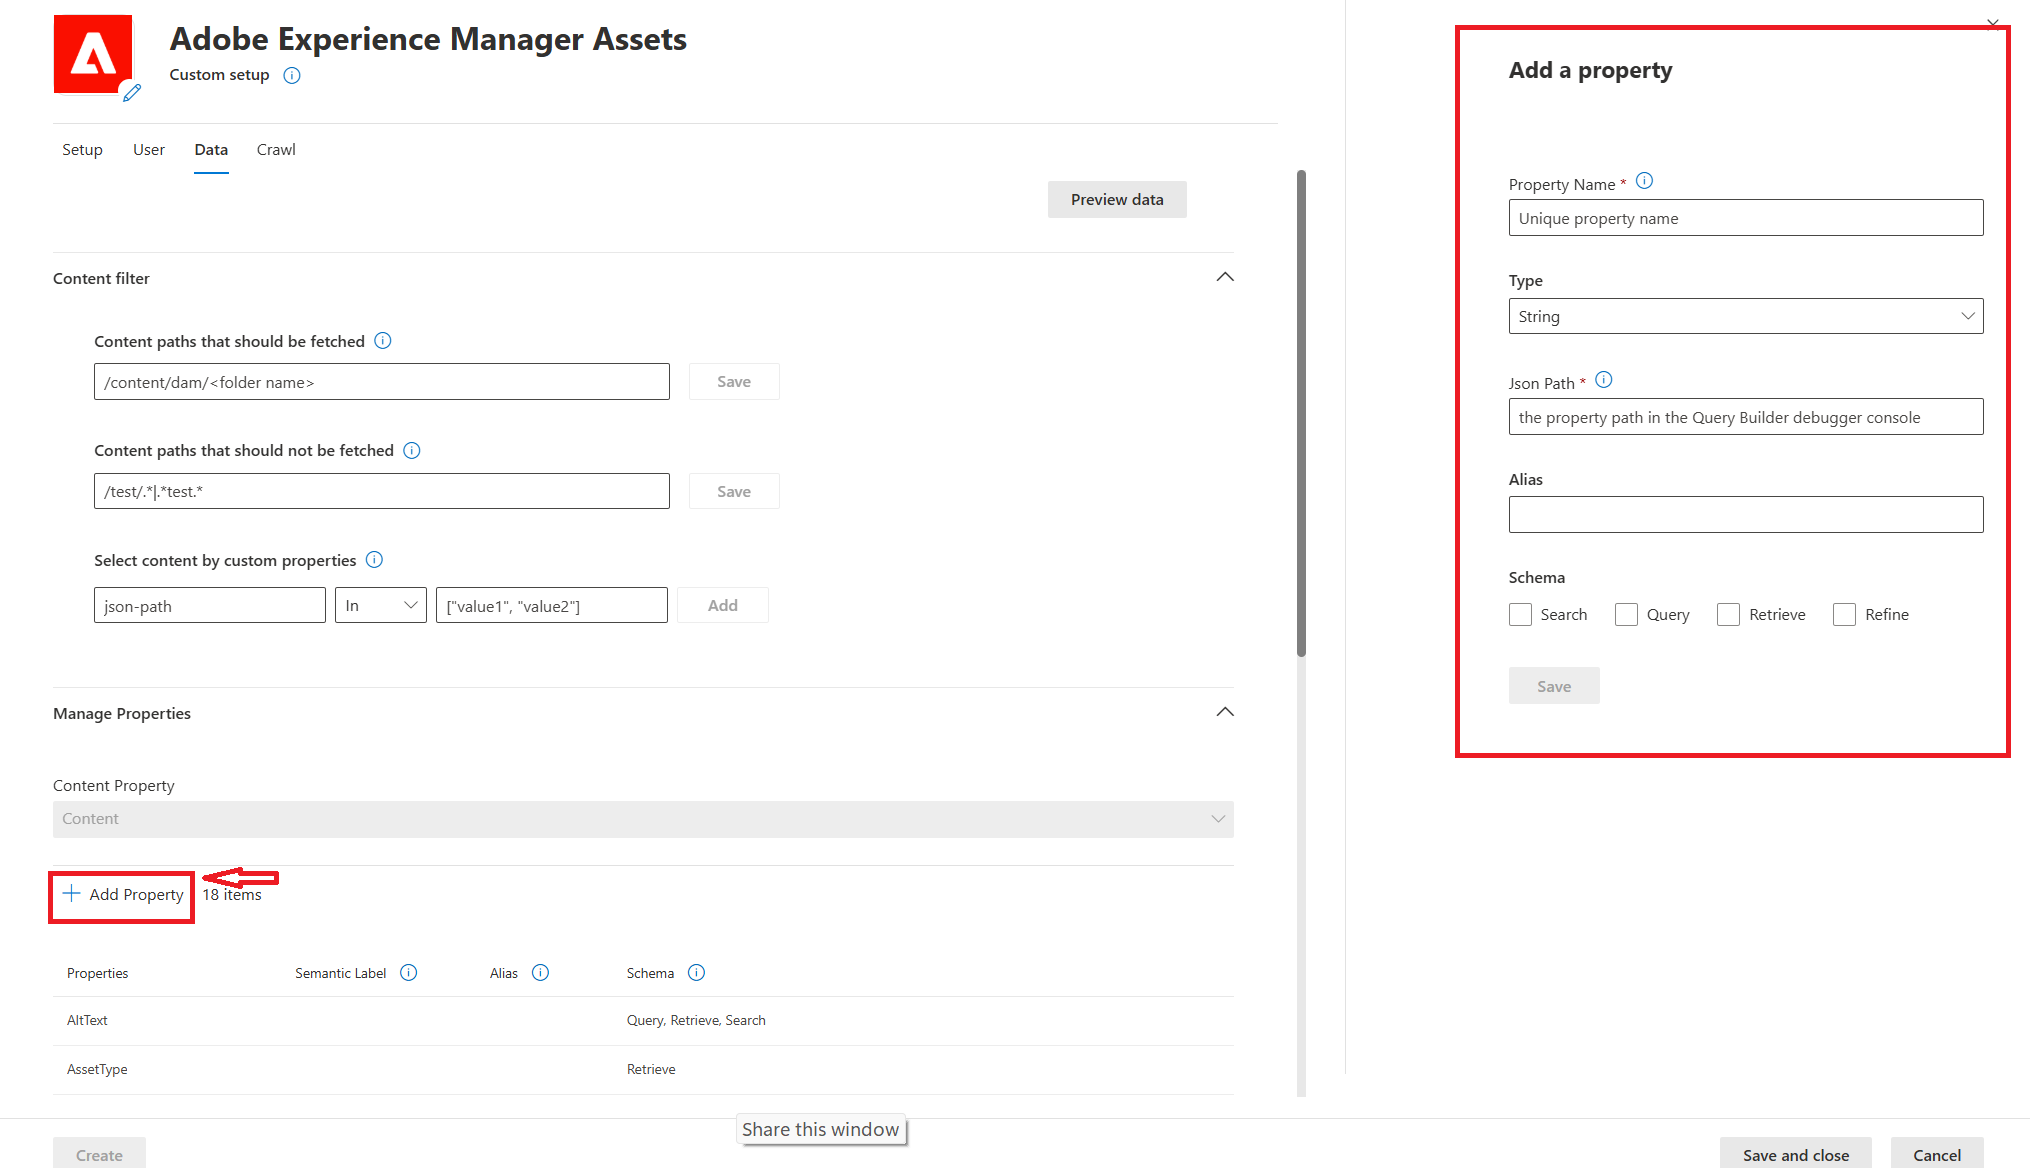Focus the json-path input field

coord(210,605)
